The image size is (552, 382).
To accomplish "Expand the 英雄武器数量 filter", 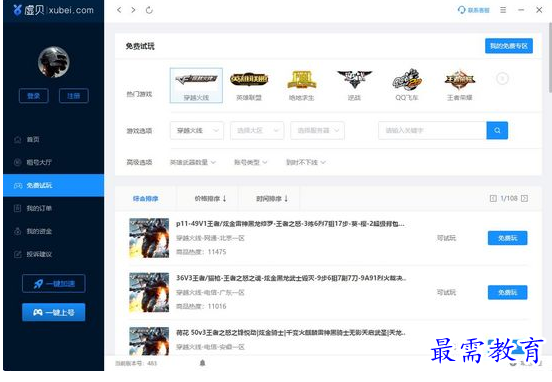I will 193,162.
